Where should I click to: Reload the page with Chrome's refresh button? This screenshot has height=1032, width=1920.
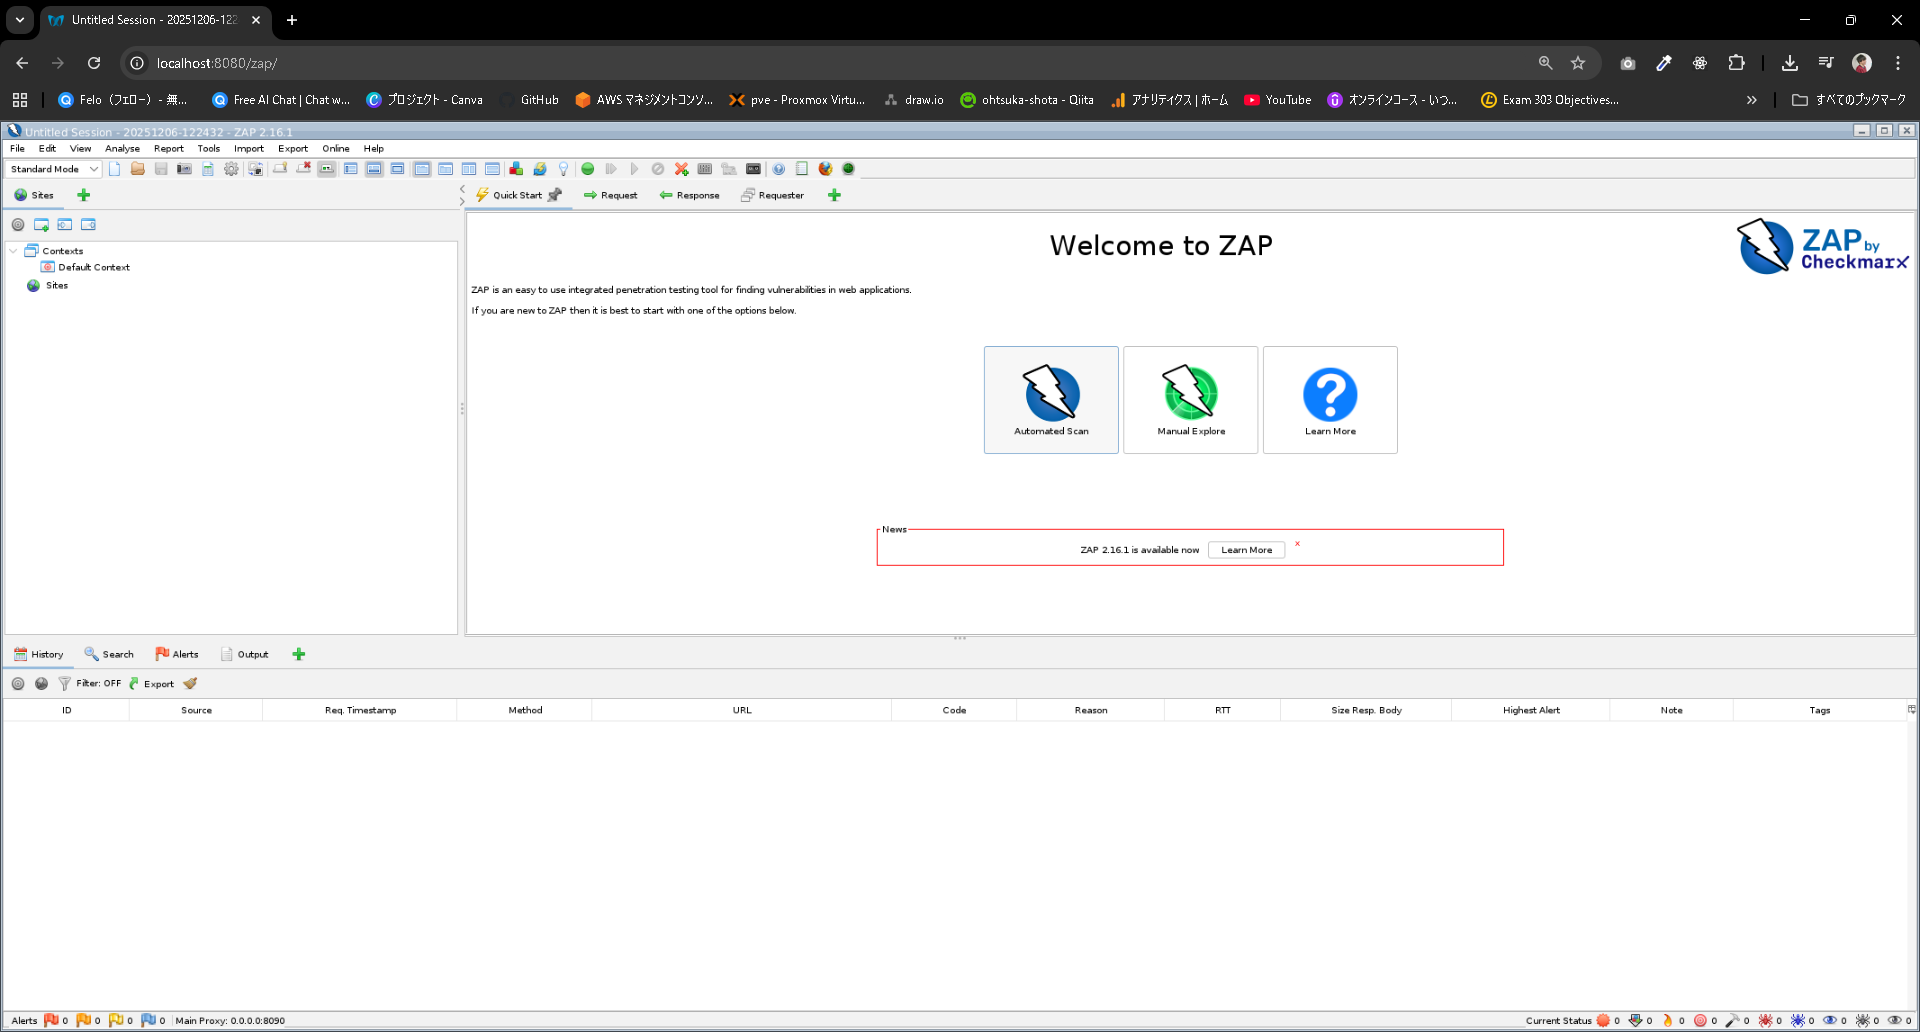[x=94, y=63]
